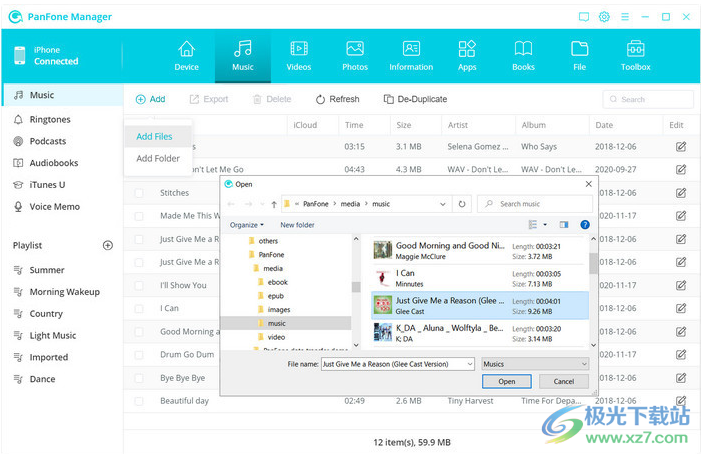The width and height of the screenshot is (701, 454).
Task: Edit the I'll Show You song row
Action: (x=681, y=286)
